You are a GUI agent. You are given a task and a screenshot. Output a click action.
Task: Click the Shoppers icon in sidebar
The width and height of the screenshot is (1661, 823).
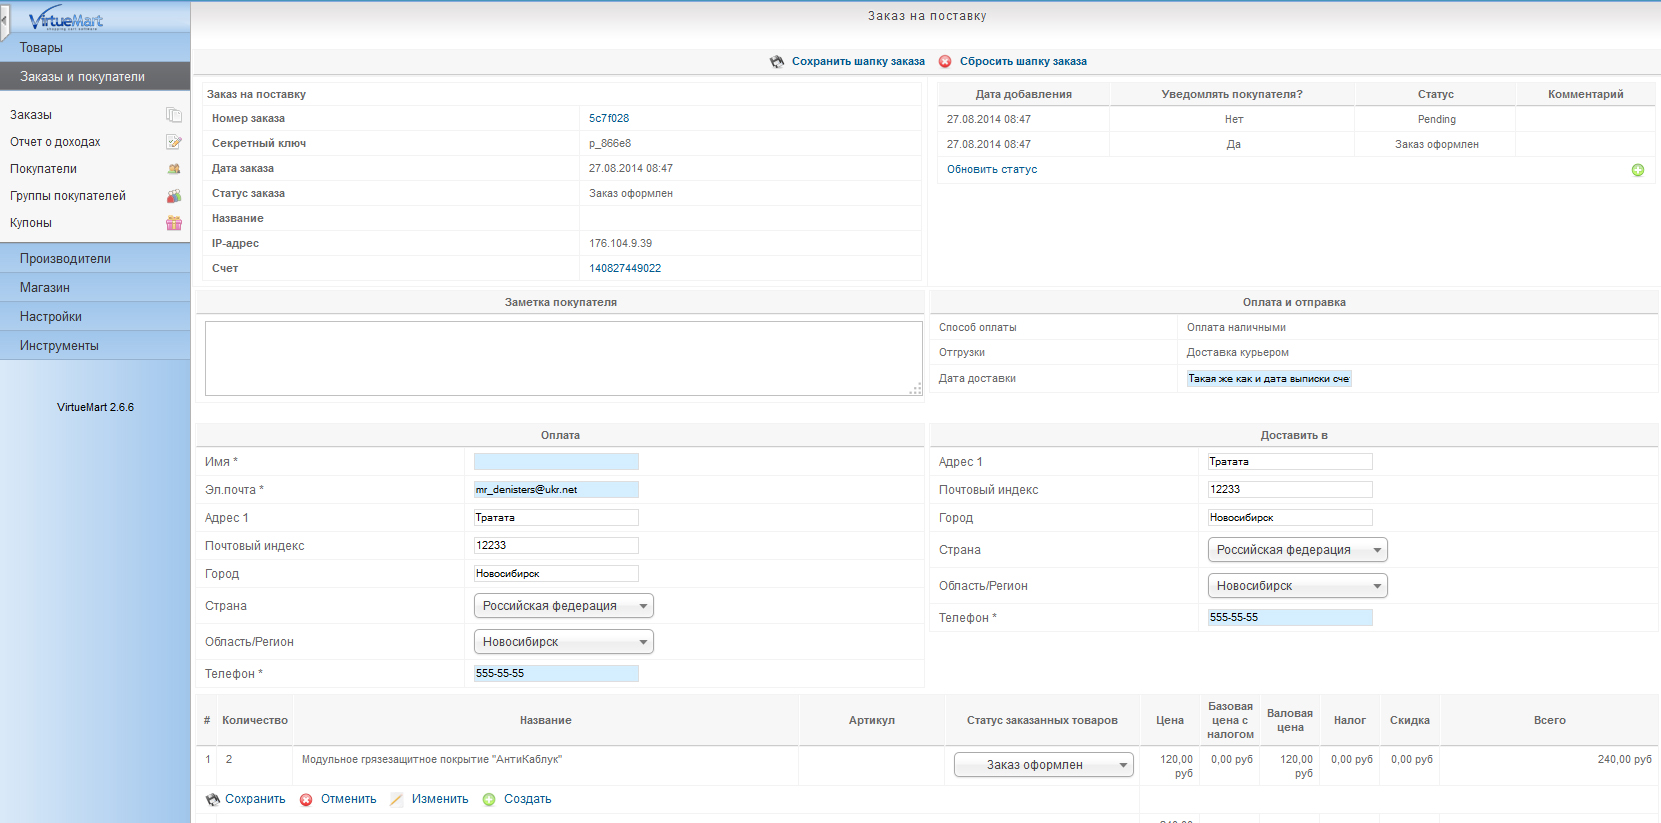174,169
